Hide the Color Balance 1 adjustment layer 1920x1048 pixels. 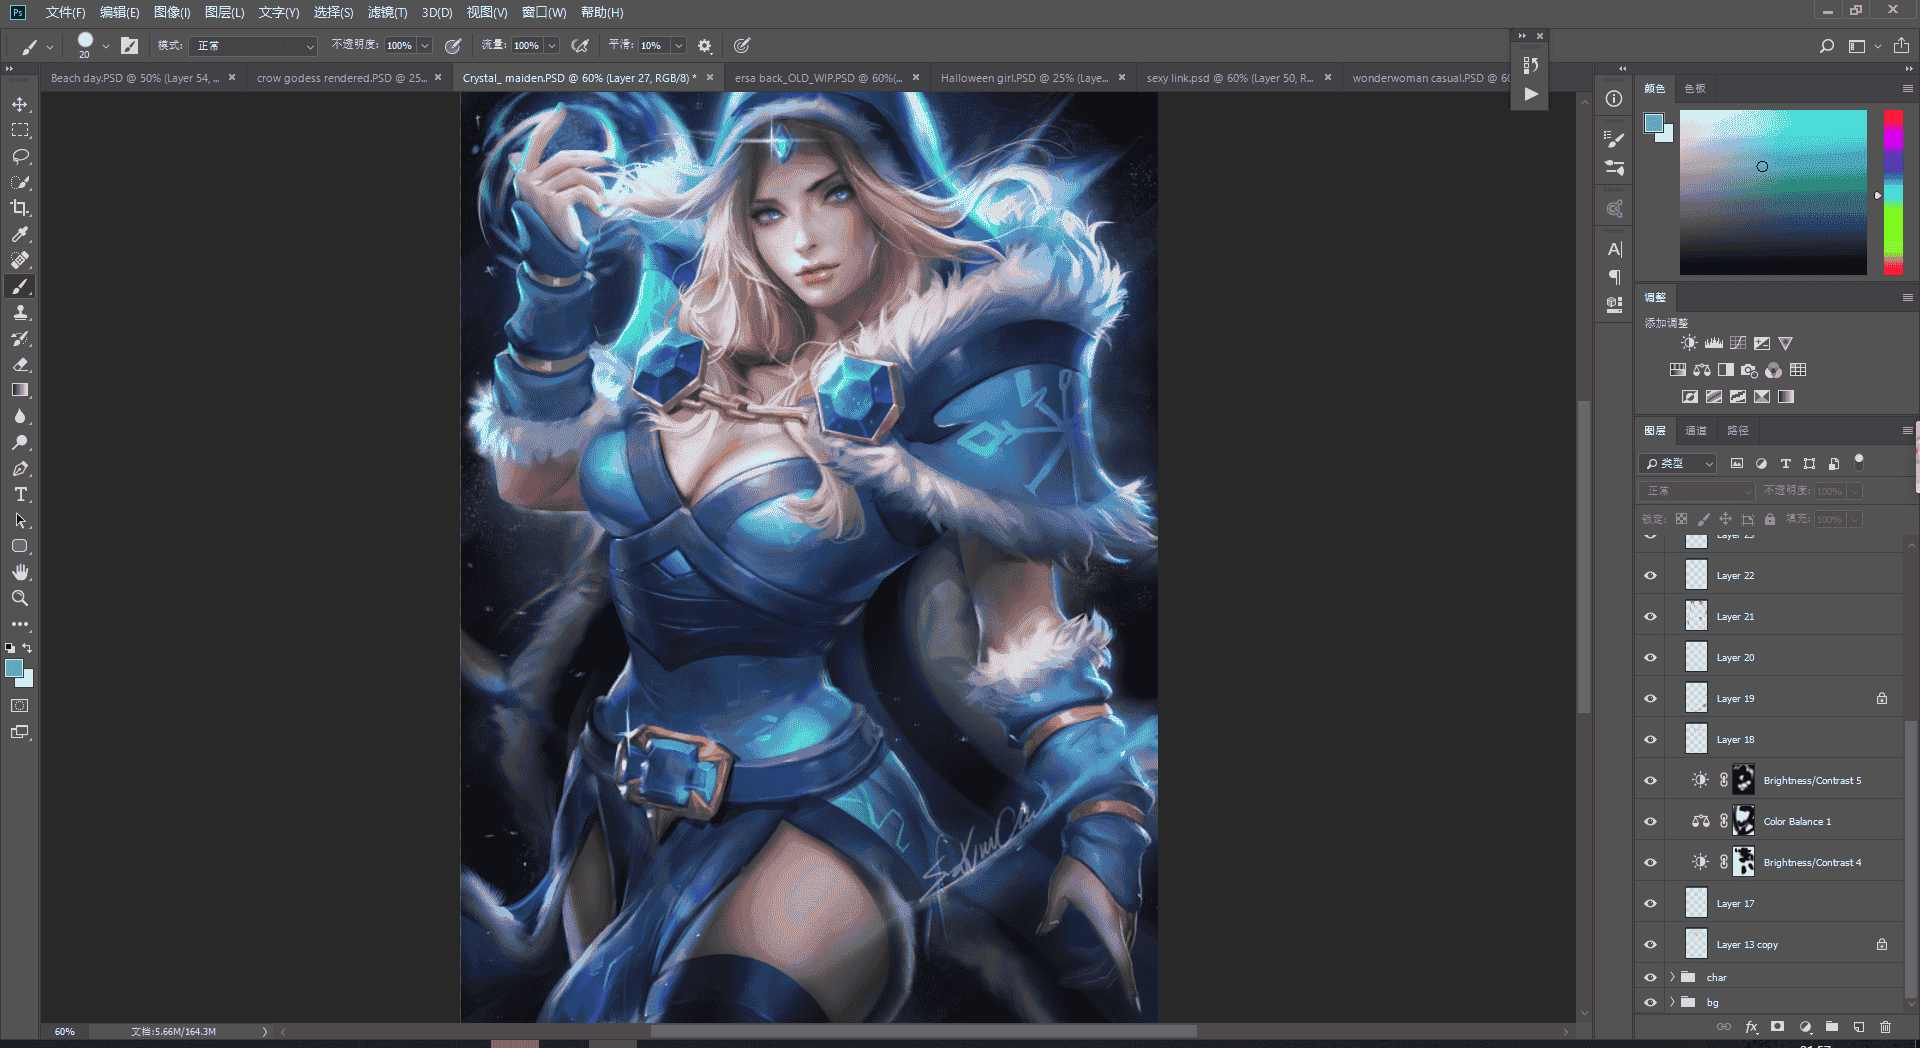coord(1650,821)
